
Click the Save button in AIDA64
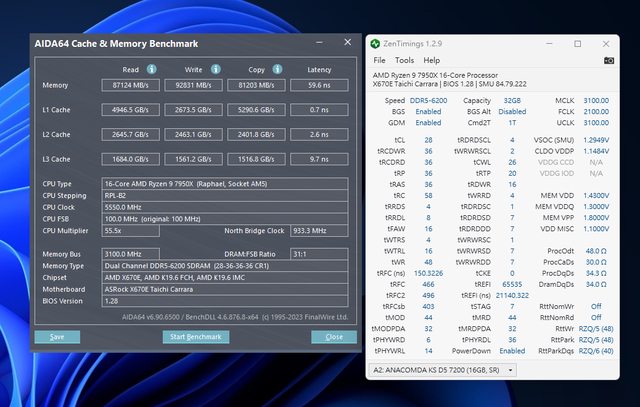pyautogui.click(x=57, y=337)
